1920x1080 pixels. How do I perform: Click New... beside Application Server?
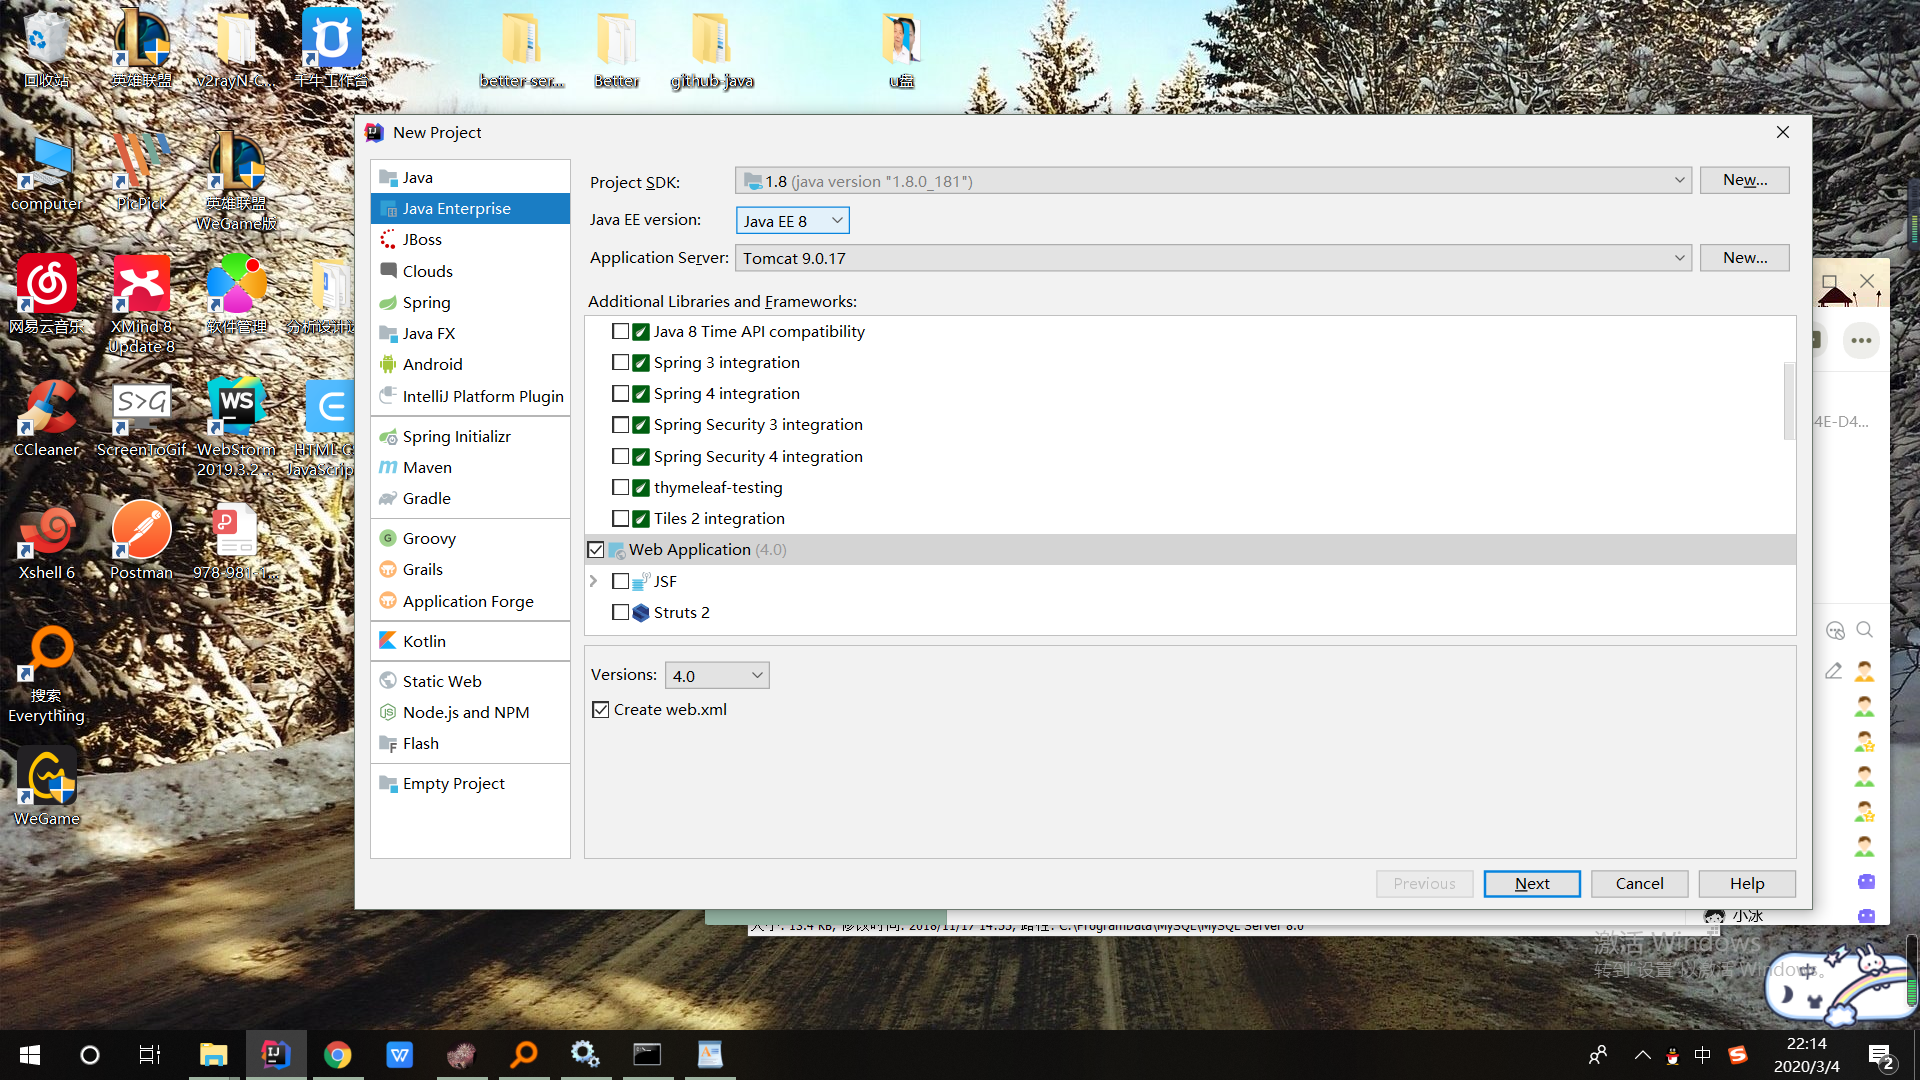click(x=1745, y=258)
